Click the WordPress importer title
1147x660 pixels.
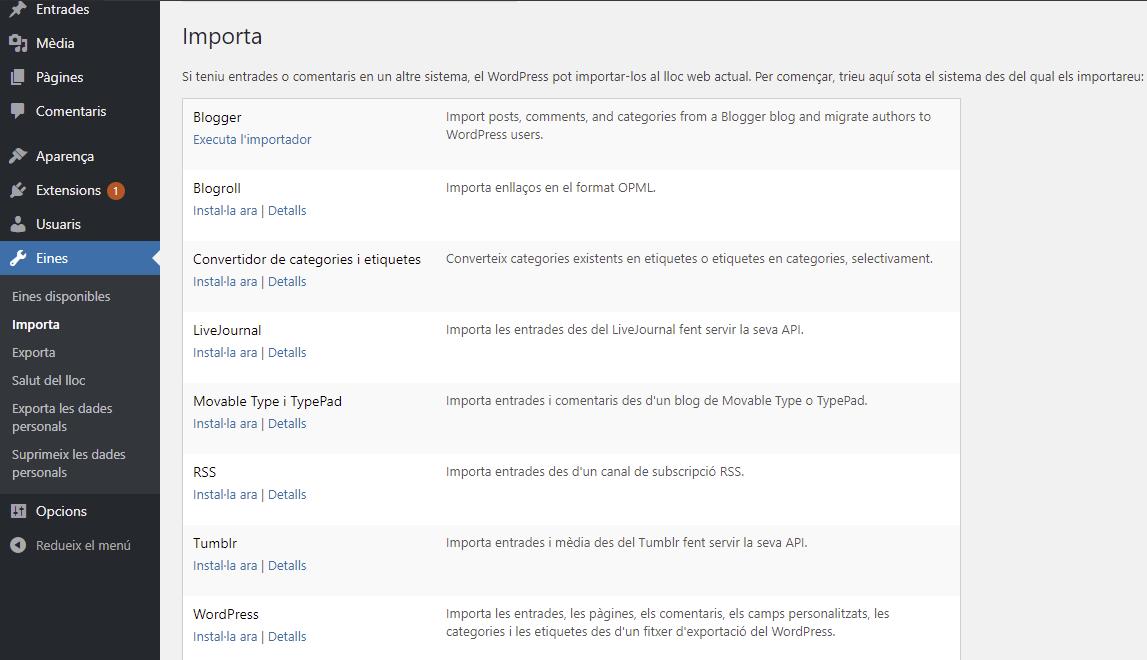tap(226, 614)
